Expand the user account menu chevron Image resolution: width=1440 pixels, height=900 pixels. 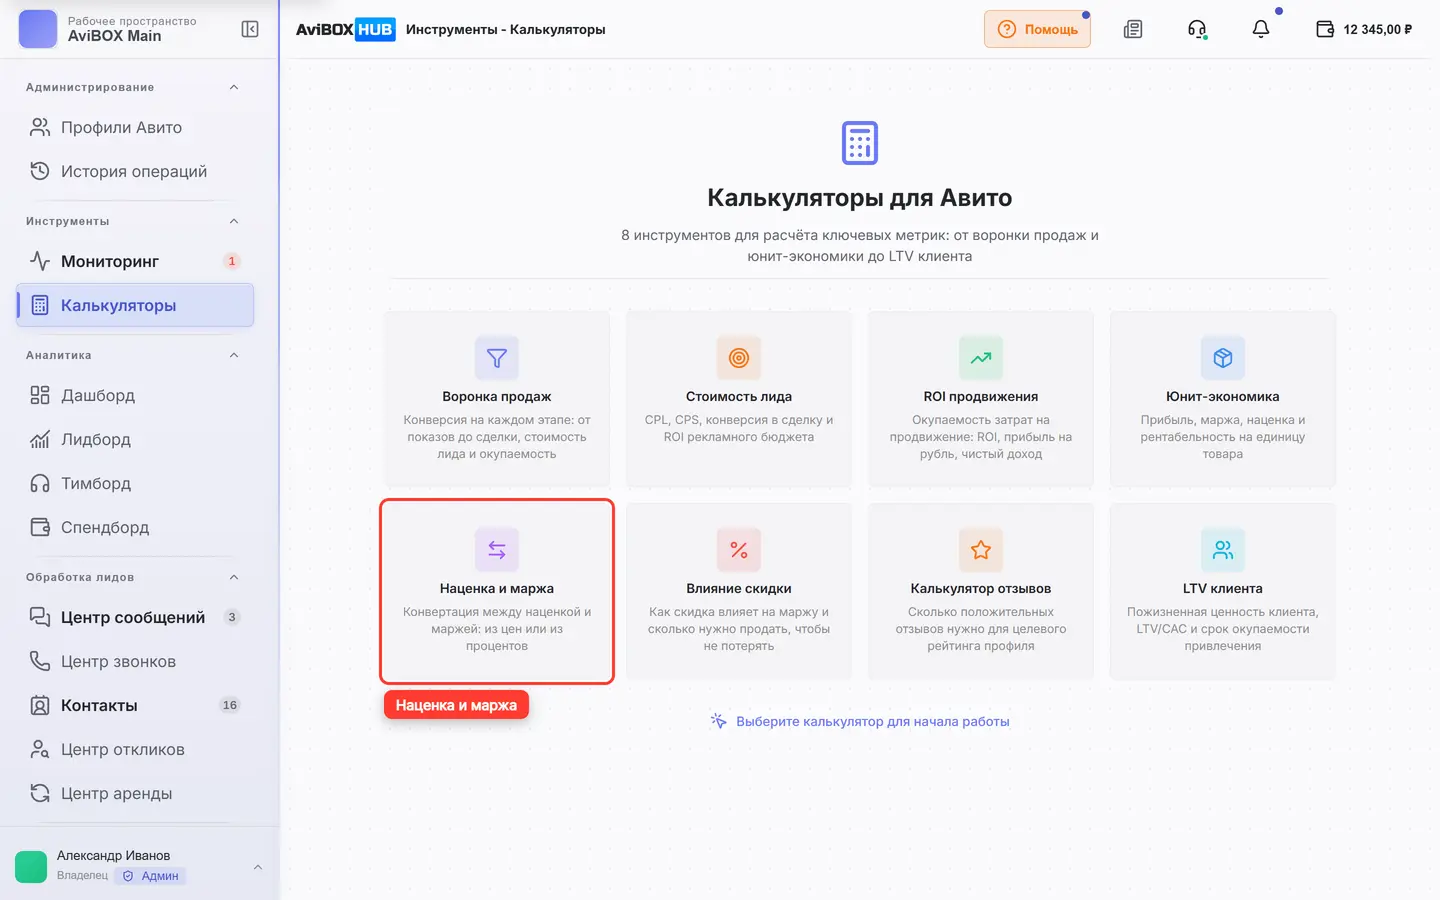pyautogui.click(x=258, y=867)
